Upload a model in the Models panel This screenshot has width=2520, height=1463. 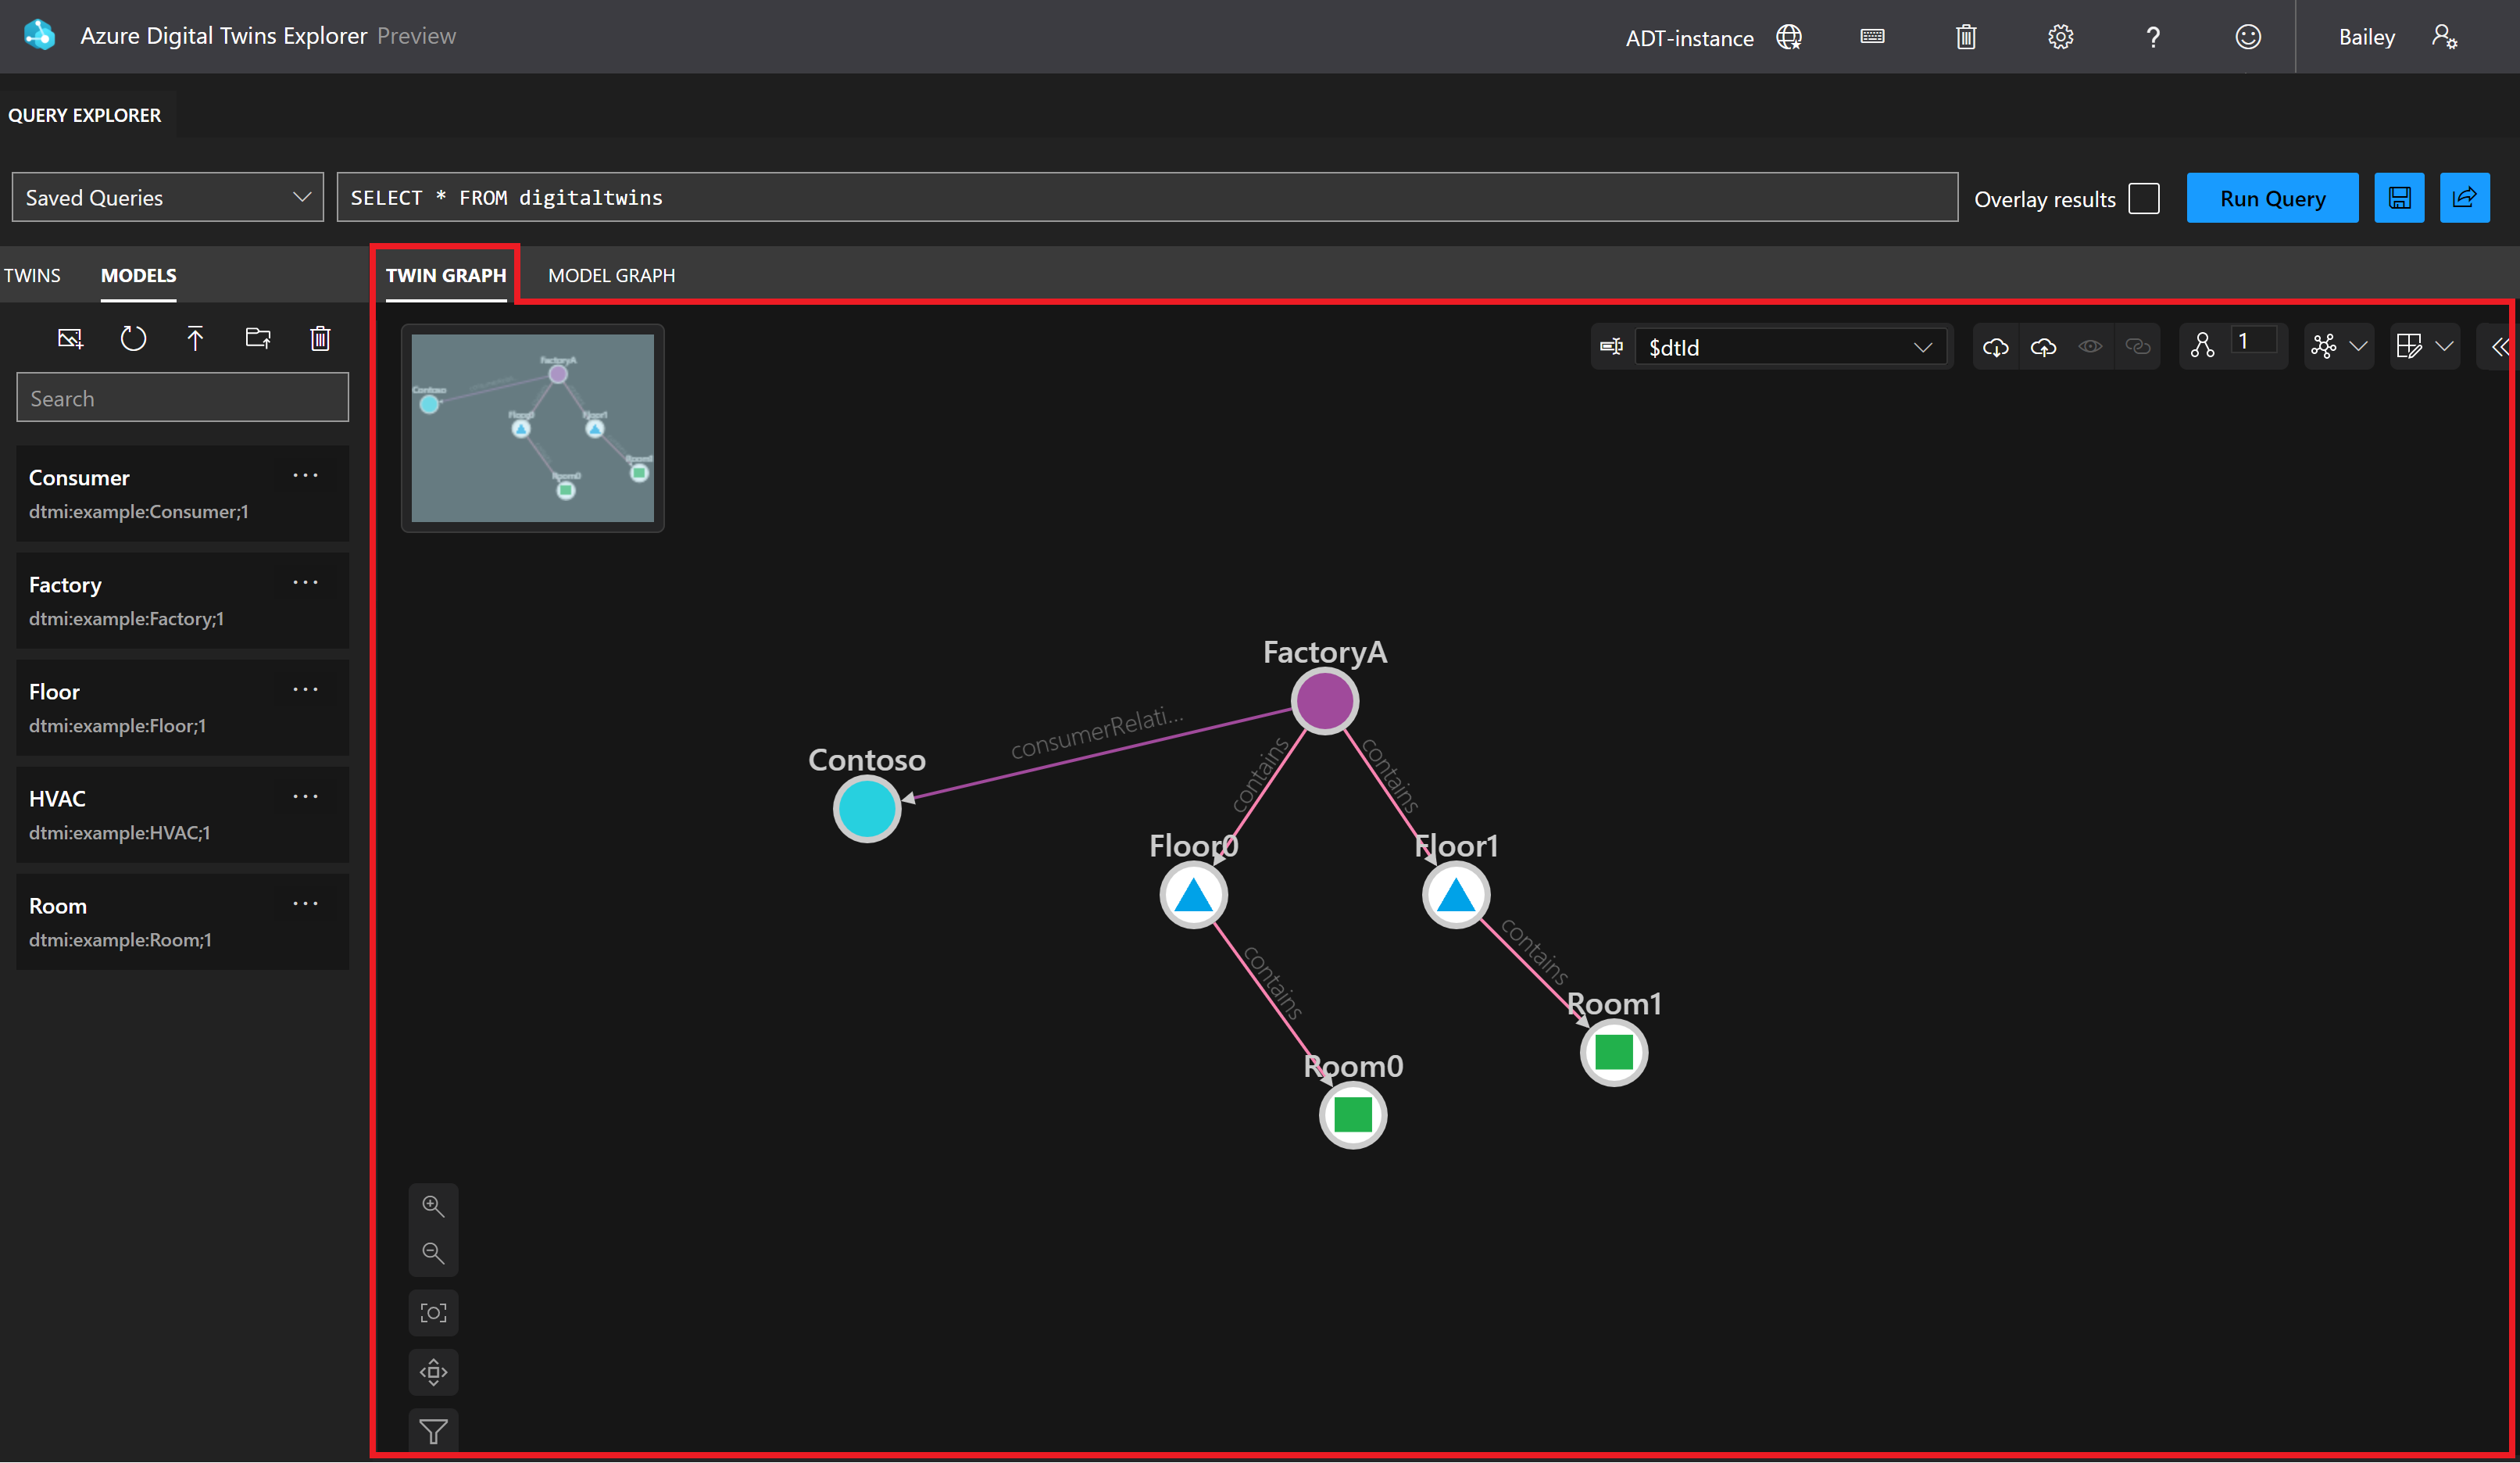tap(196, 338)
